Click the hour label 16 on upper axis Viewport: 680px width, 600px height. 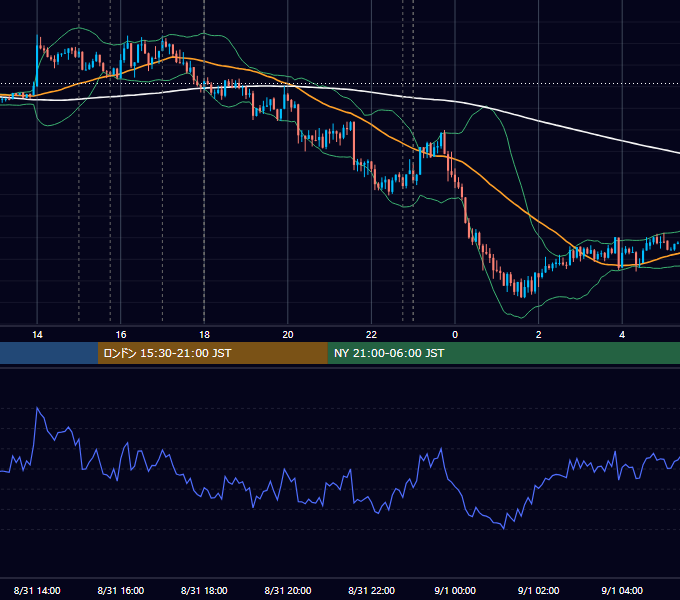click(x=121, y=335)
